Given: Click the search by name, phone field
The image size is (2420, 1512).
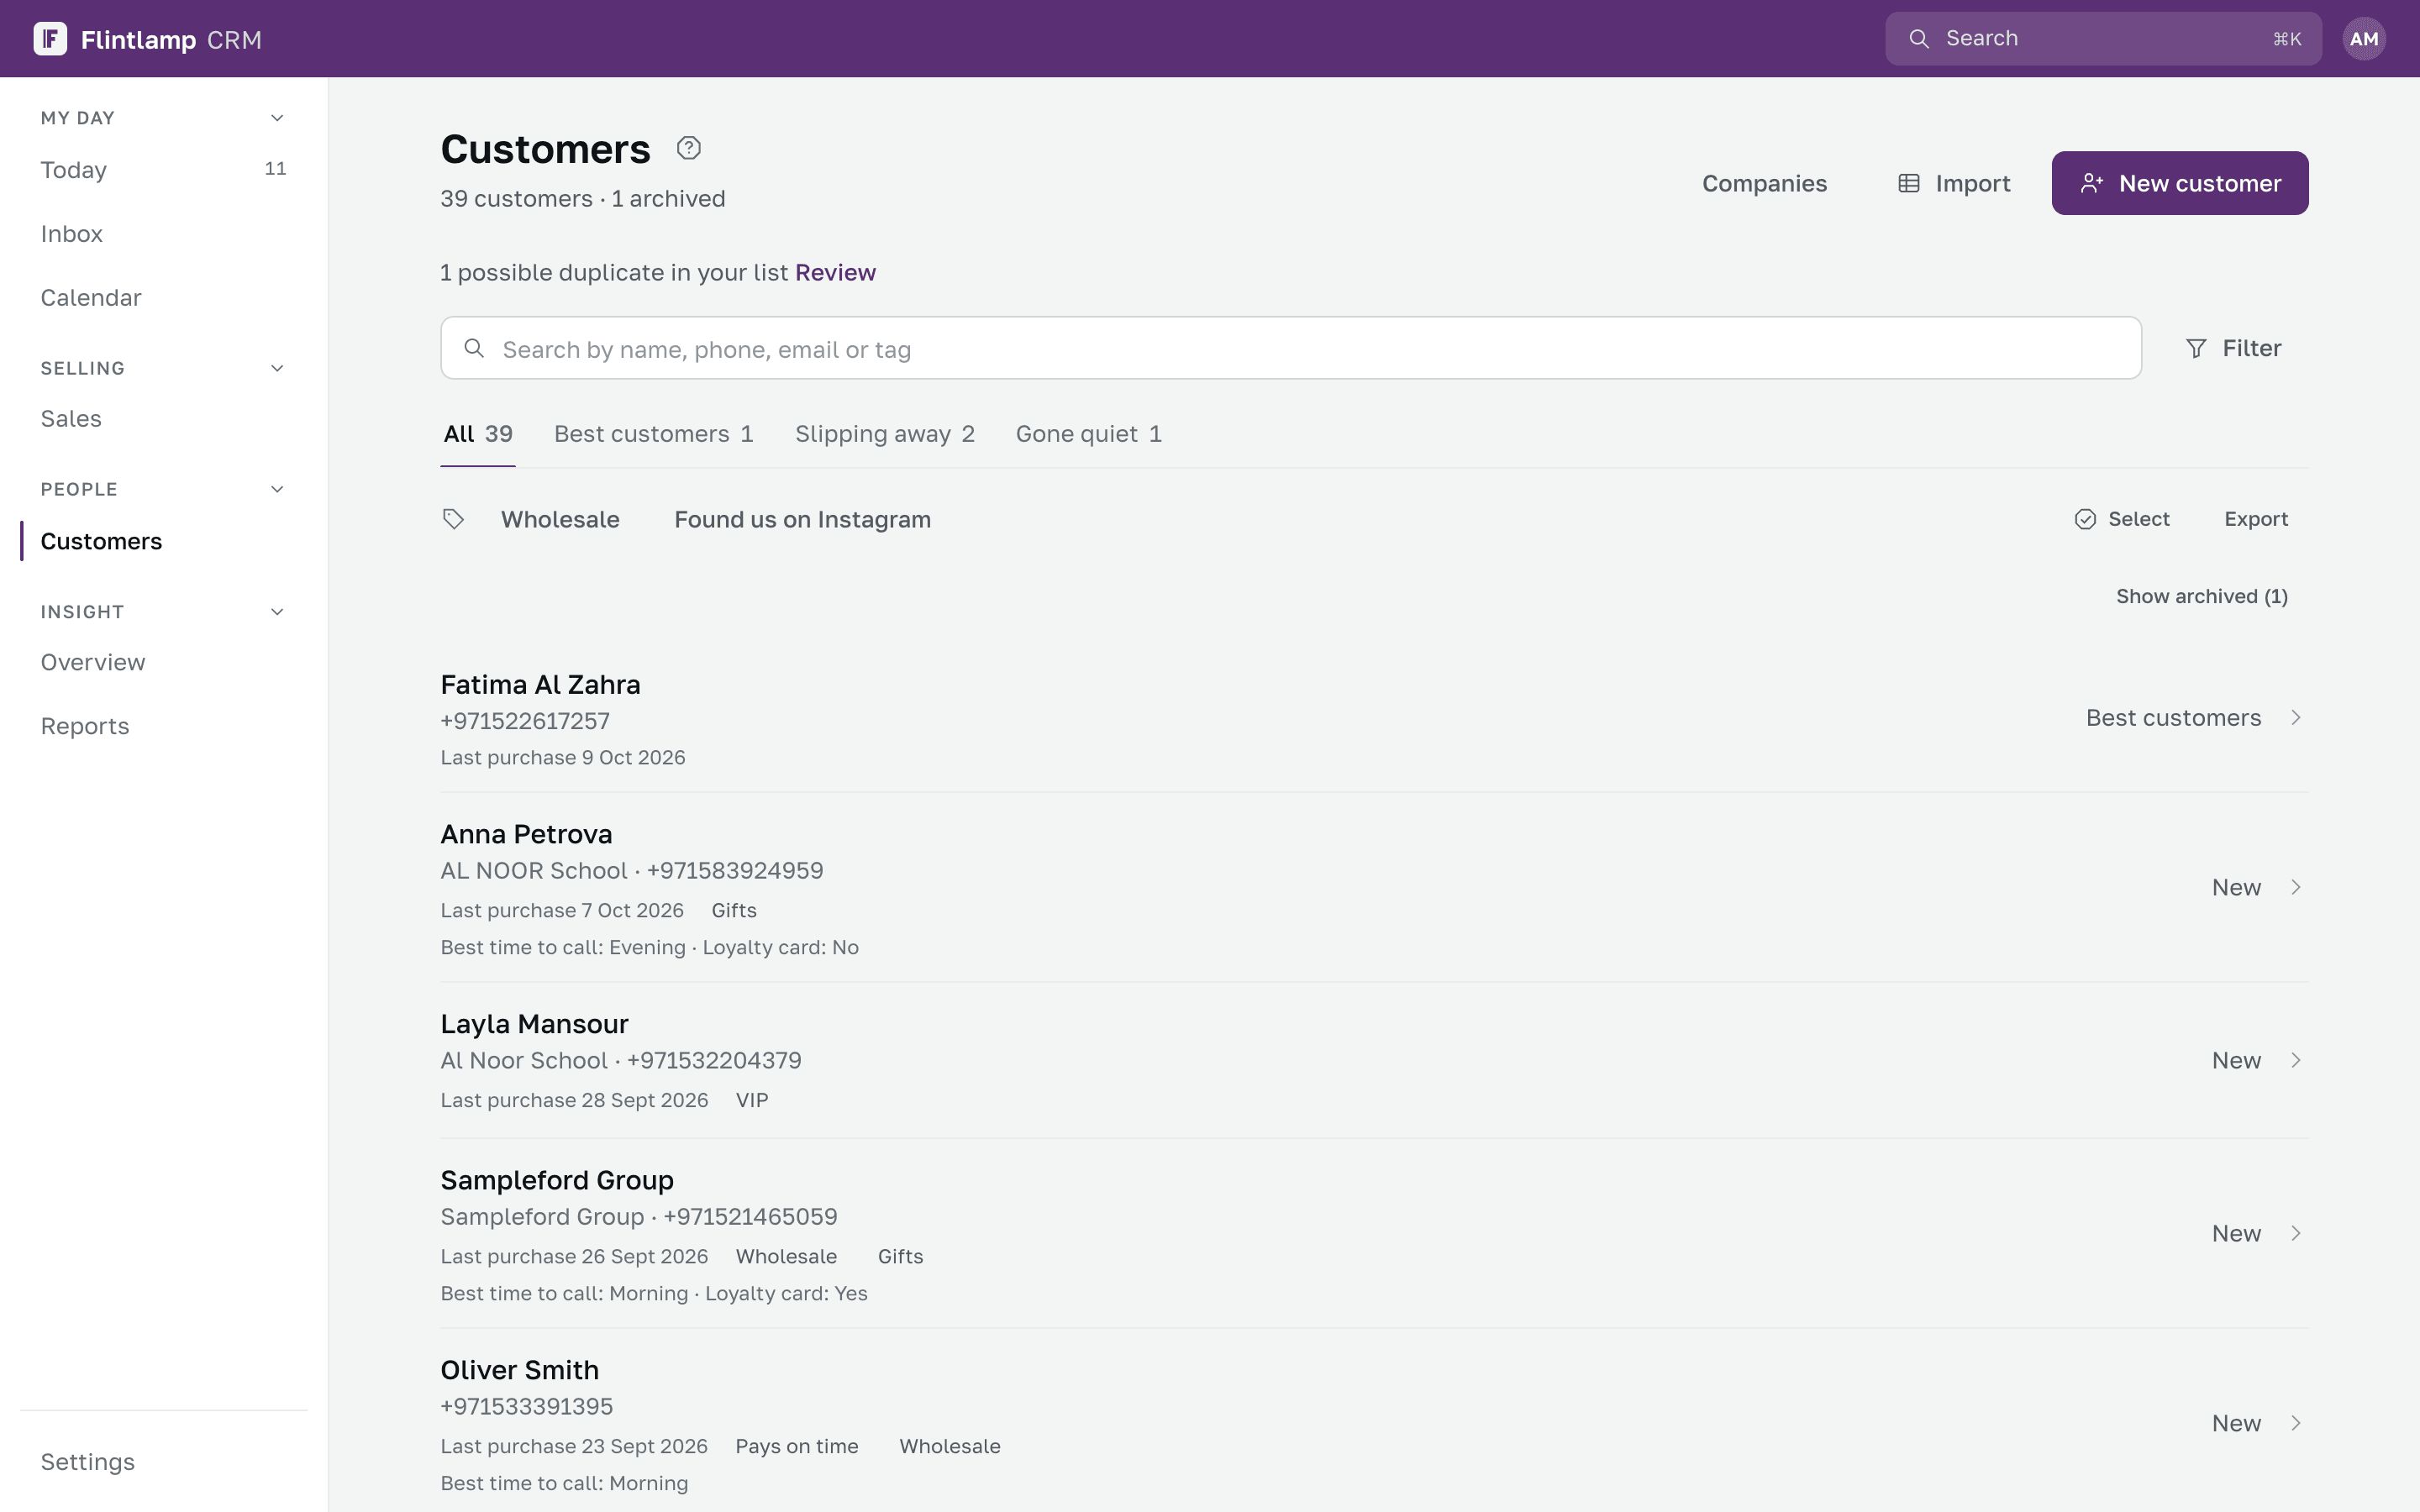Looking at the screenshot, I should (x=1290, y=348).
